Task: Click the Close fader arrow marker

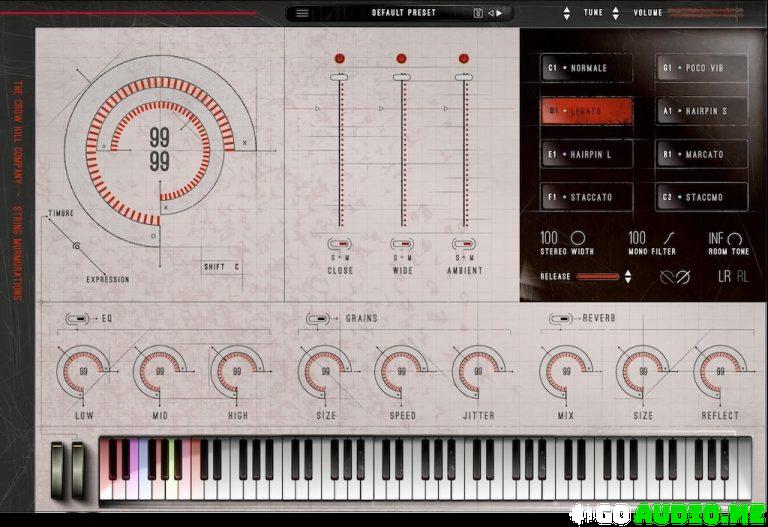Action: [x=317, y=108]
